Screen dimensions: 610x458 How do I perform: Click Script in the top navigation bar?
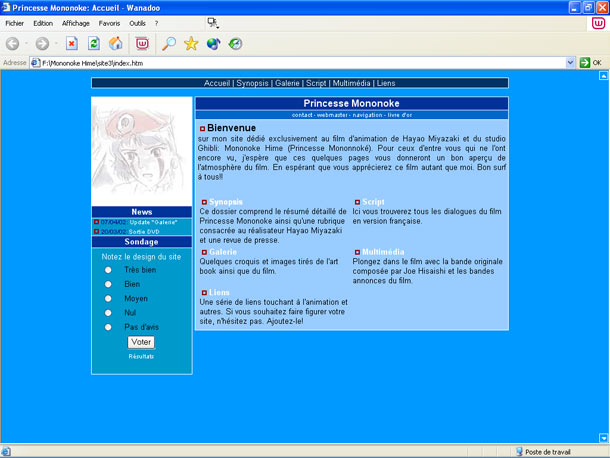pos(316,83)
